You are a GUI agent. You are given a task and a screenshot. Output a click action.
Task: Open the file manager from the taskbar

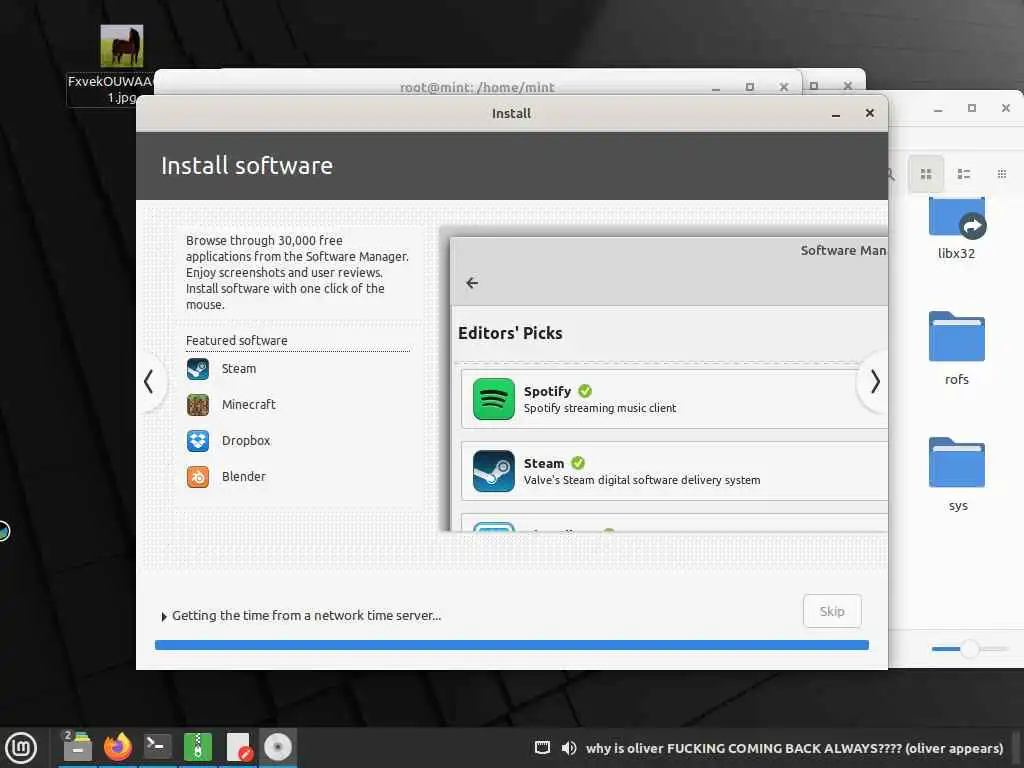(77, 747)
